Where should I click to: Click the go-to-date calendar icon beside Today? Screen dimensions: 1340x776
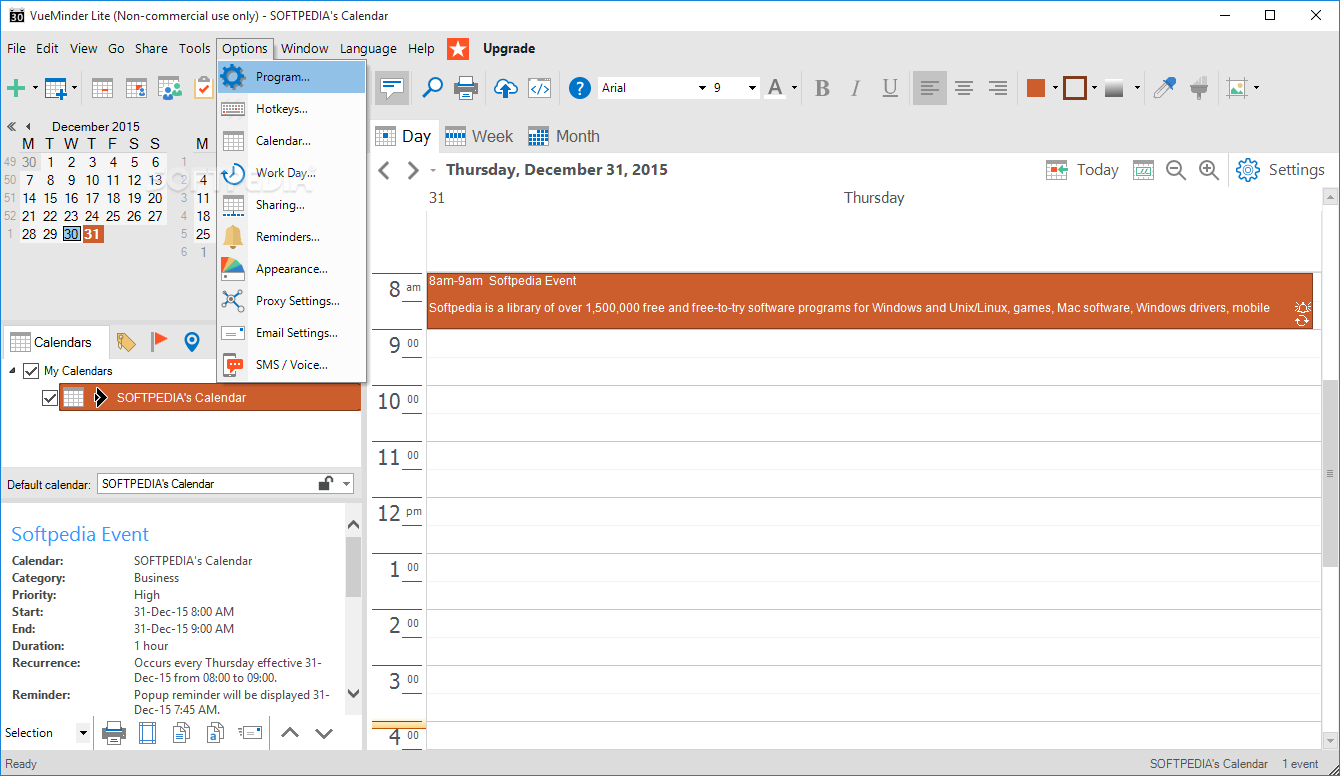click(1143, 170)
